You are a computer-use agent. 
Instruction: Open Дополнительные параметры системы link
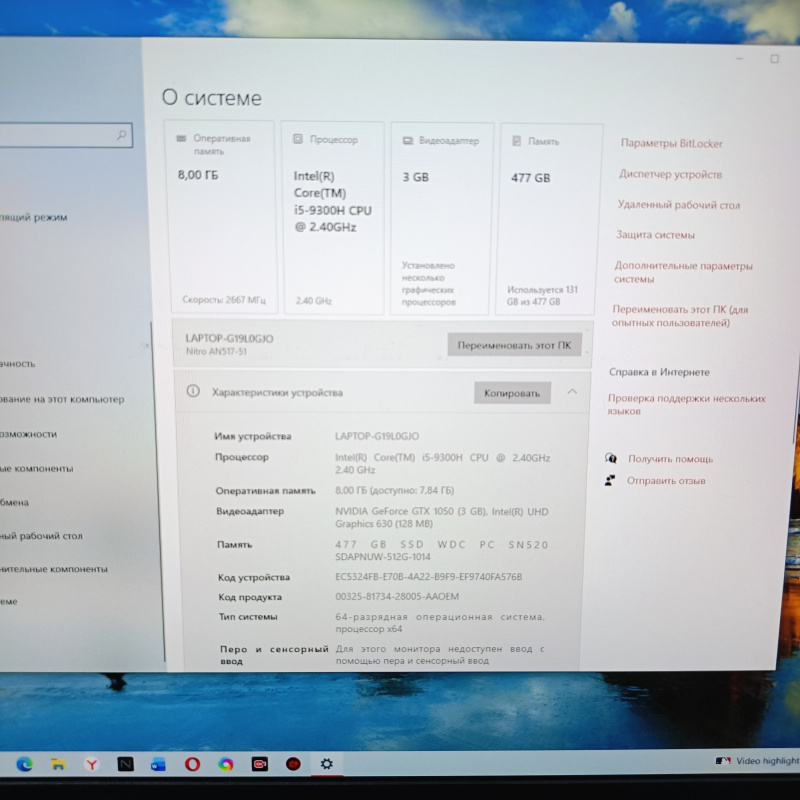click(x=683, y=272)
